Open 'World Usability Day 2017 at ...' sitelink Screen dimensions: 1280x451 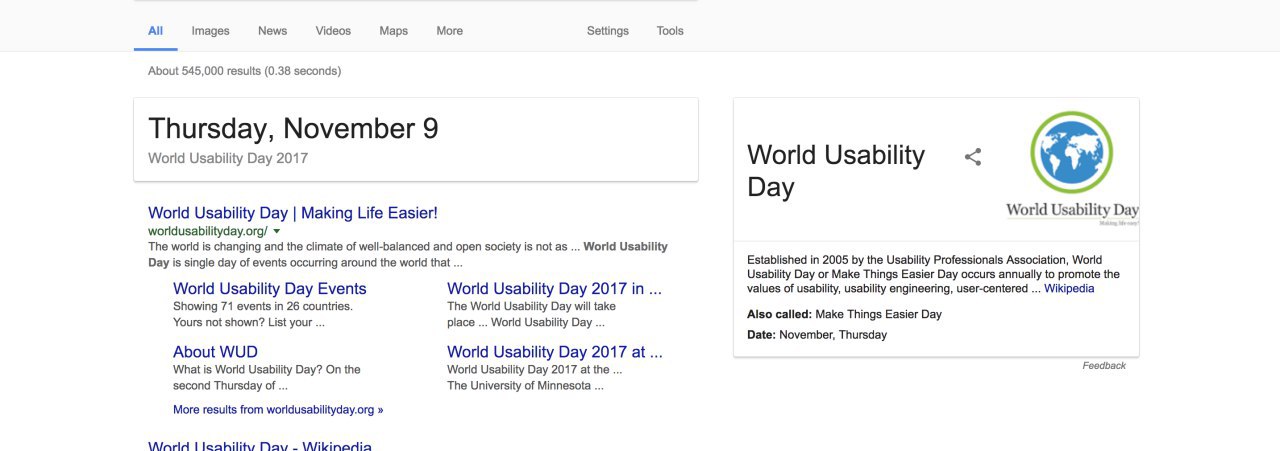pos(555,352)
